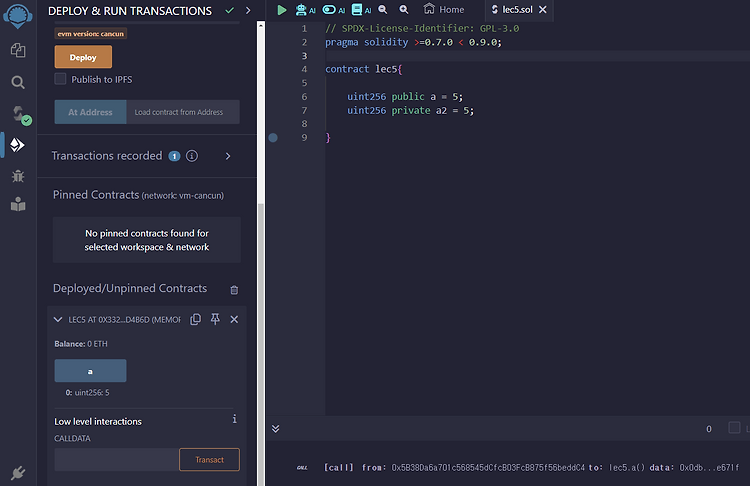This screenshot has width=750, height=486.
Task: Switch to the Home tab
Action: (x=444, y=10)
